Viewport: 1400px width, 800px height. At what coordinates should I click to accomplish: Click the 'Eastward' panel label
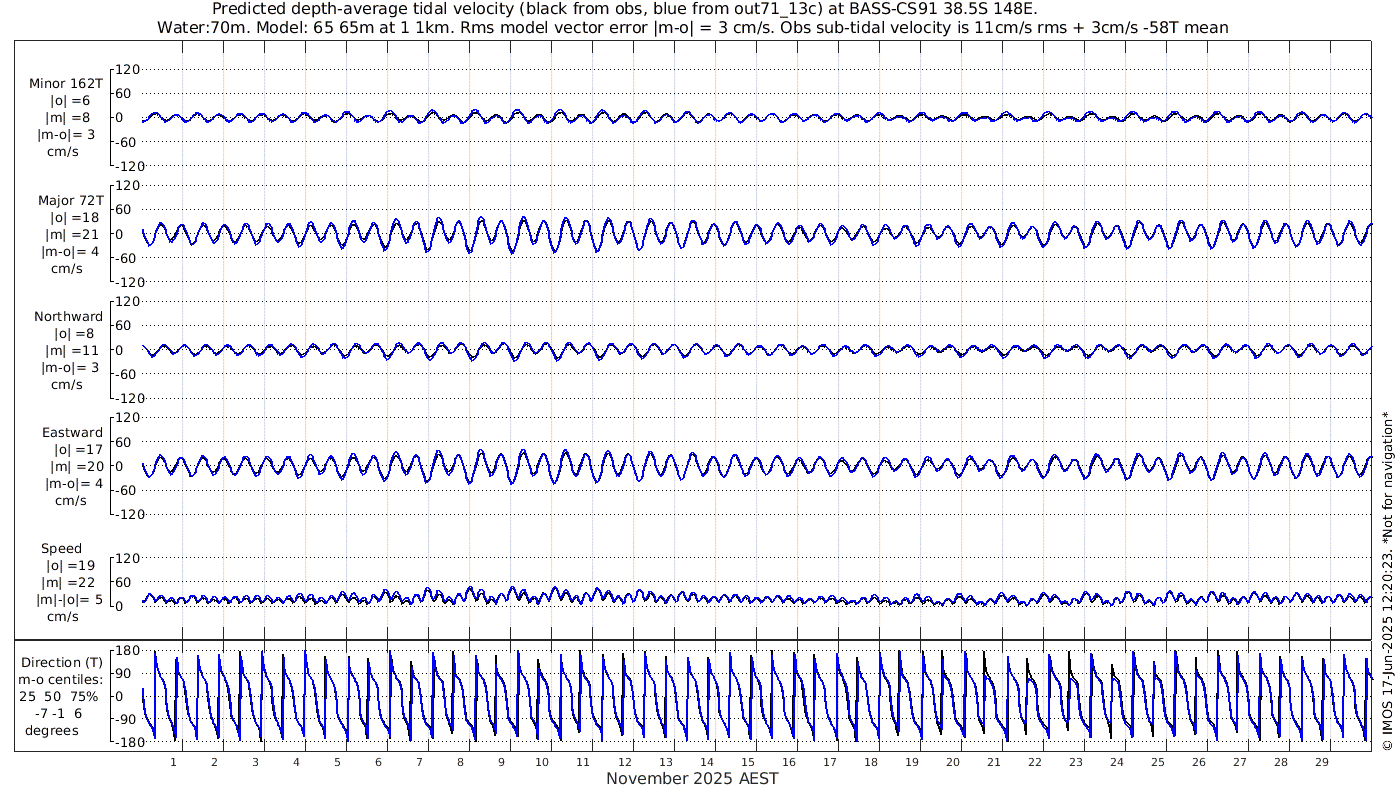click(x=72, y=433)
